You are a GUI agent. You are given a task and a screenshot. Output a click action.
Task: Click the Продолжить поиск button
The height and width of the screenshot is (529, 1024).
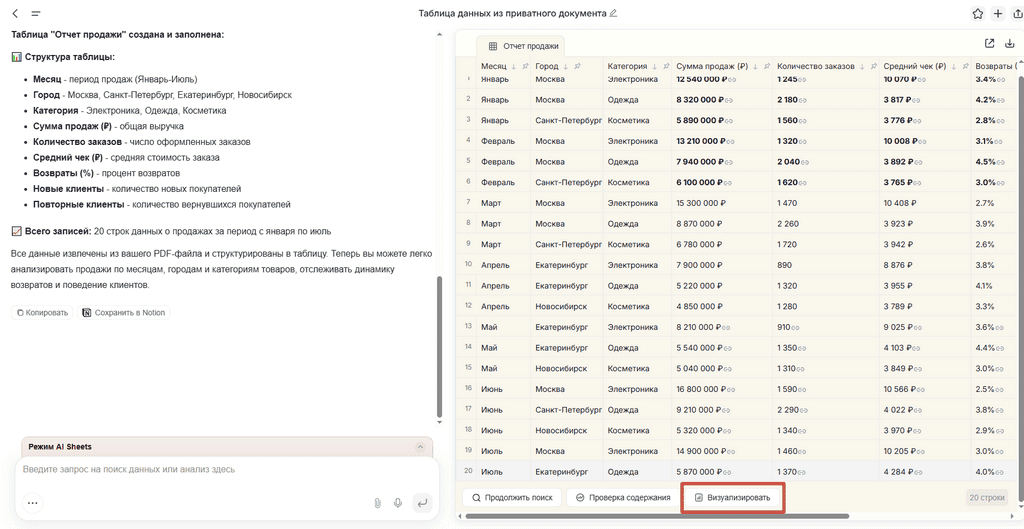(x=512, y=498)
